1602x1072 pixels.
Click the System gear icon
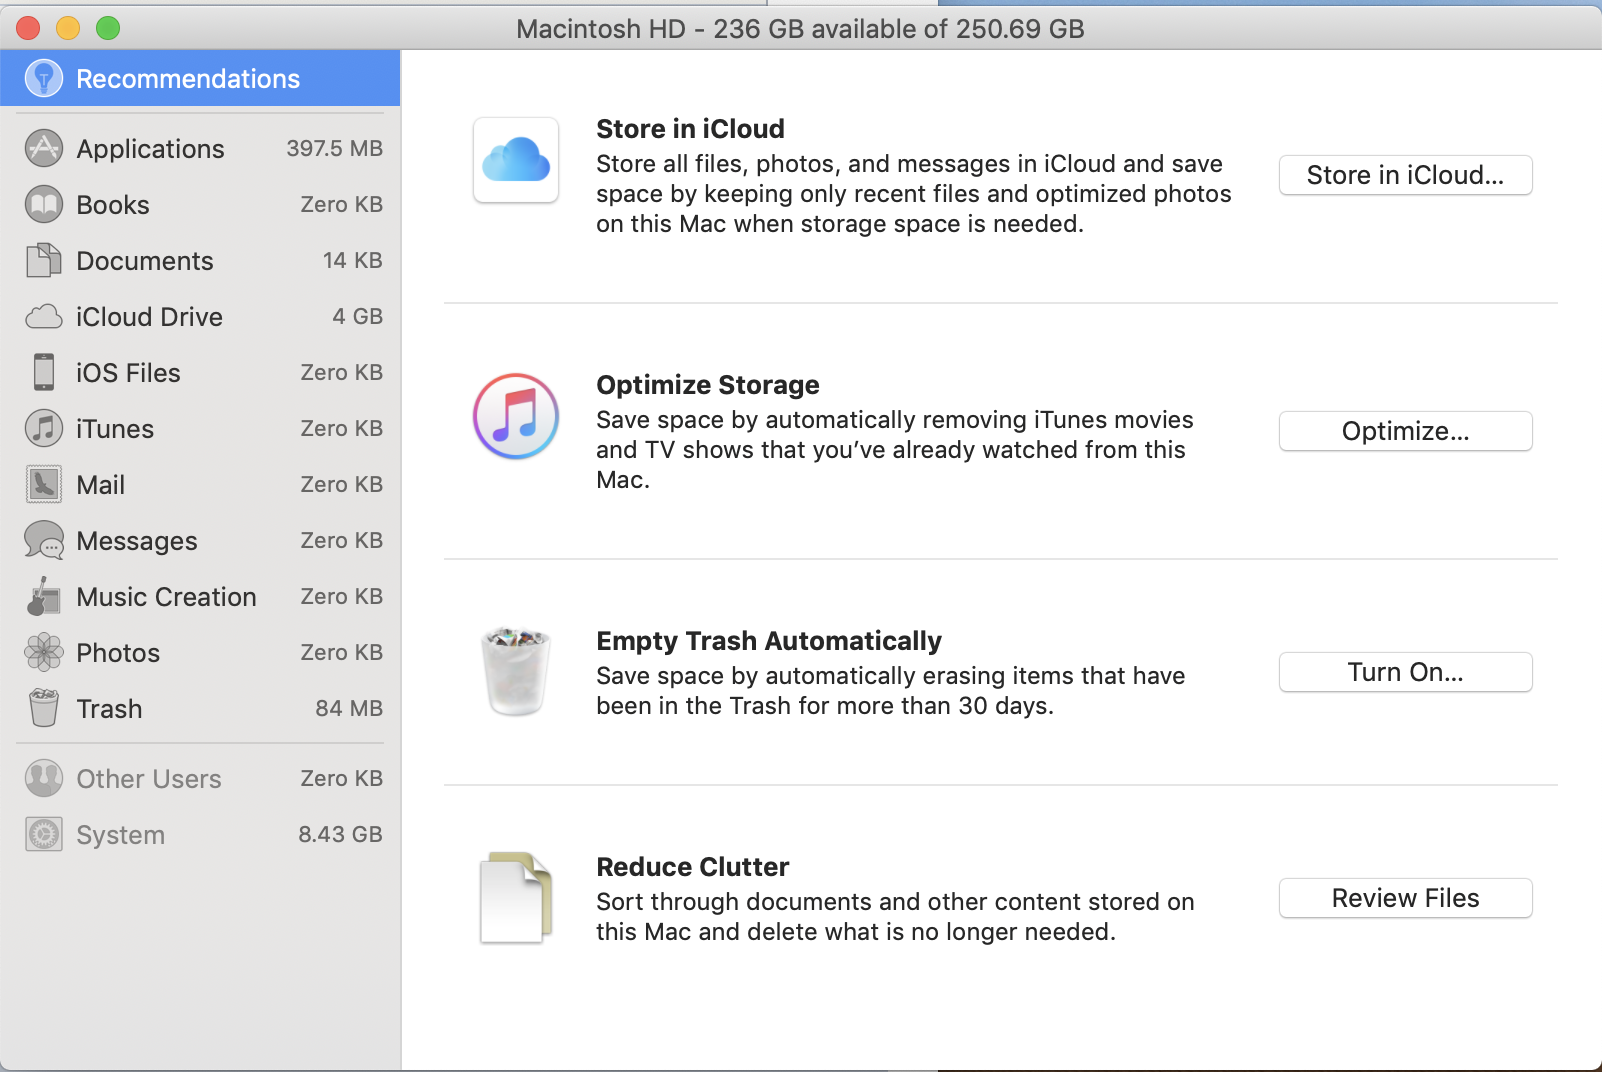tap(44, 834)
